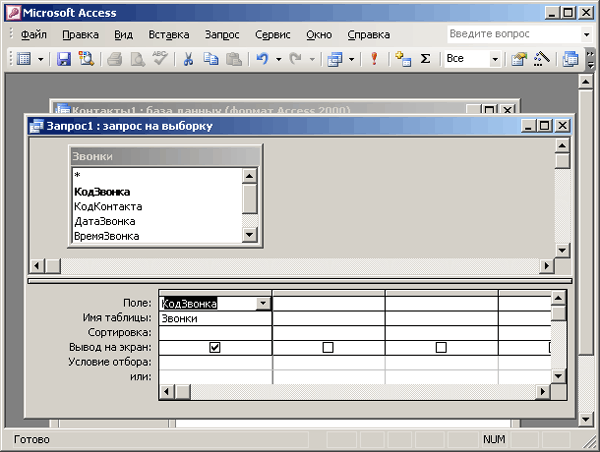Select КодКонтакта in Звонки field list

(x=157, y=206)
